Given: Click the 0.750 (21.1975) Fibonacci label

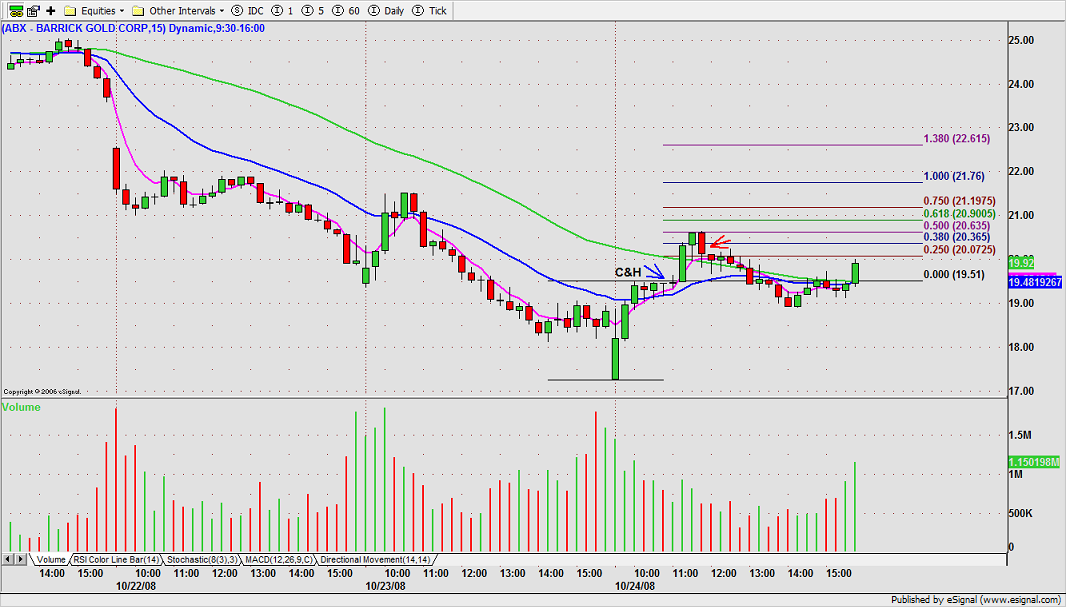Looking at the screenshot, I should (x=959, y=201).
